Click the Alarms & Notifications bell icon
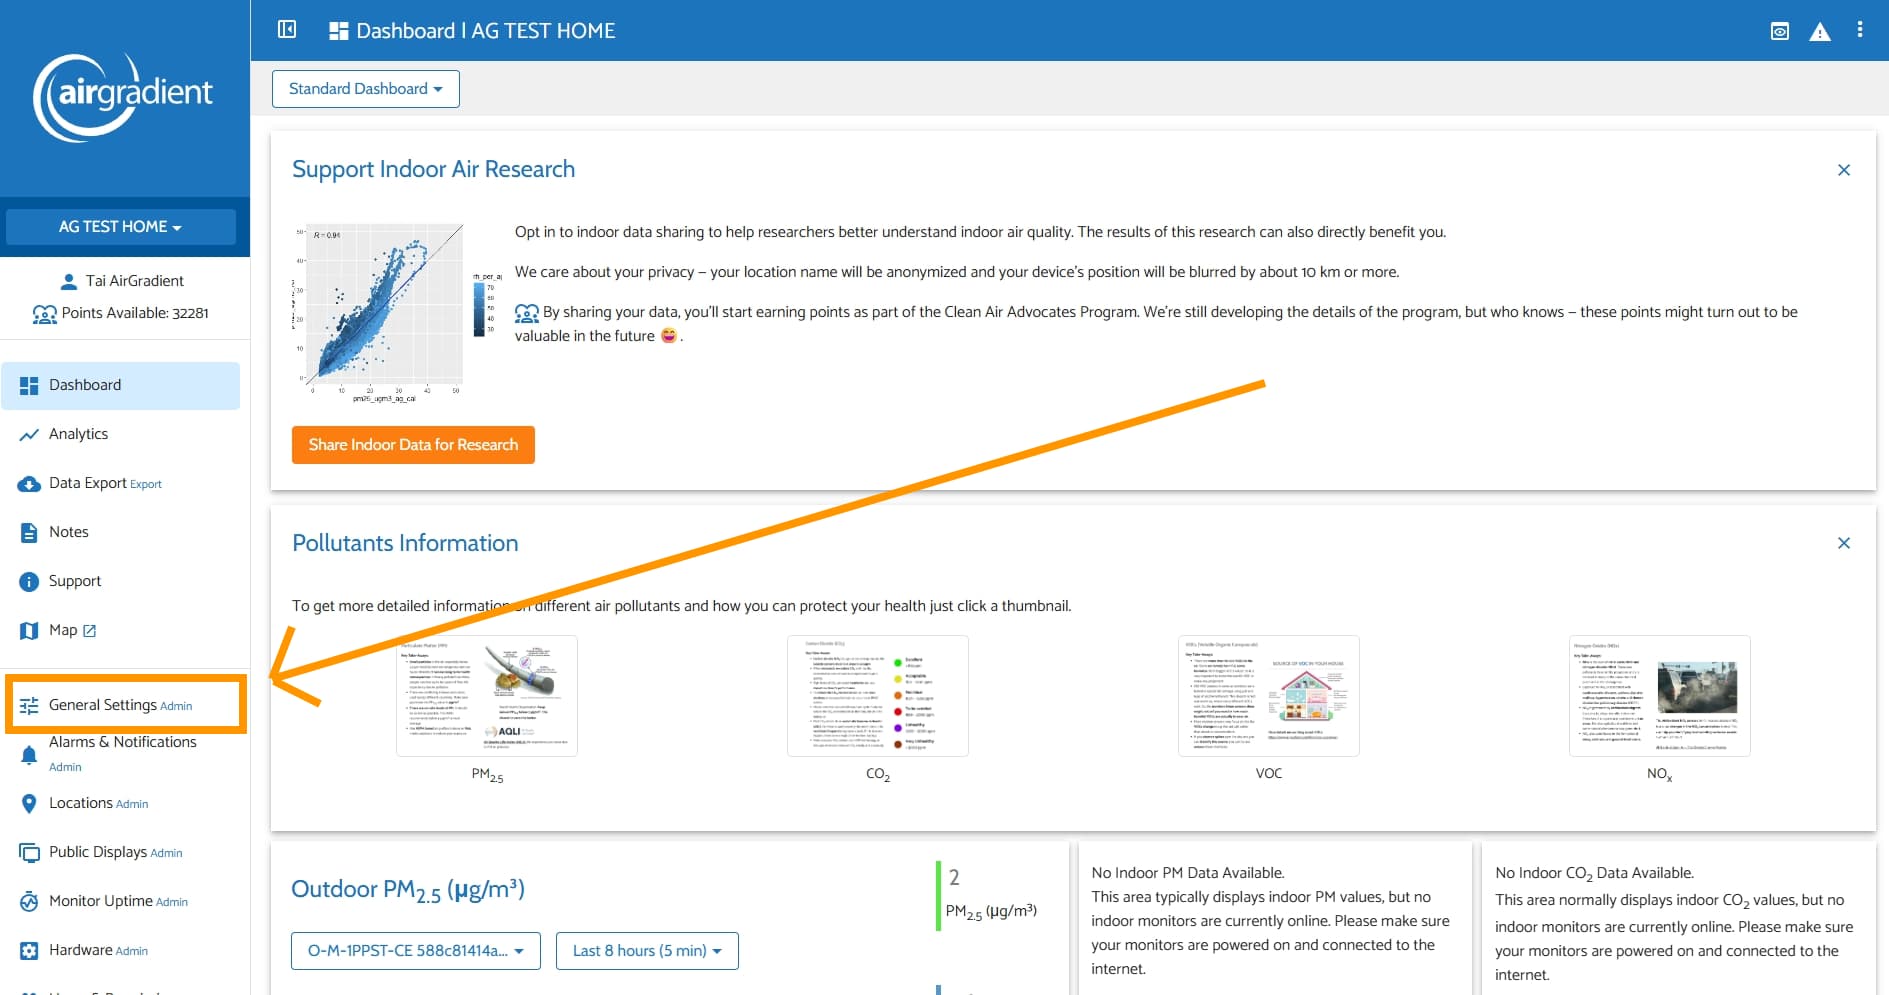This screenshot has width=1889, height=995. coord(29,755)
